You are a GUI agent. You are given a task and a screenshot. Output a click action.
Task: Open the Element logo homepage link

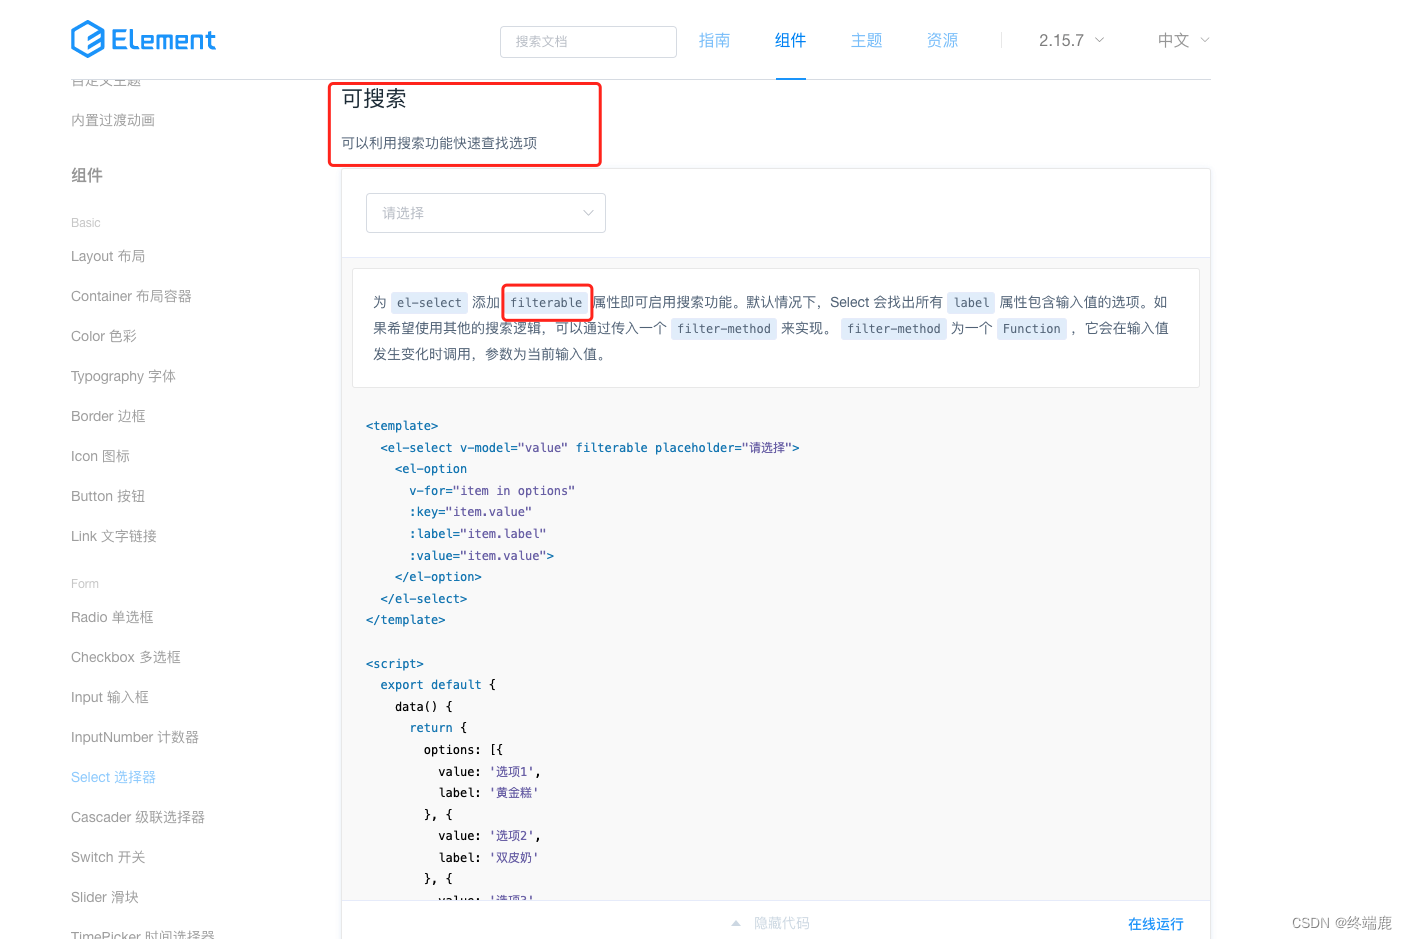[x=143, y=40]
